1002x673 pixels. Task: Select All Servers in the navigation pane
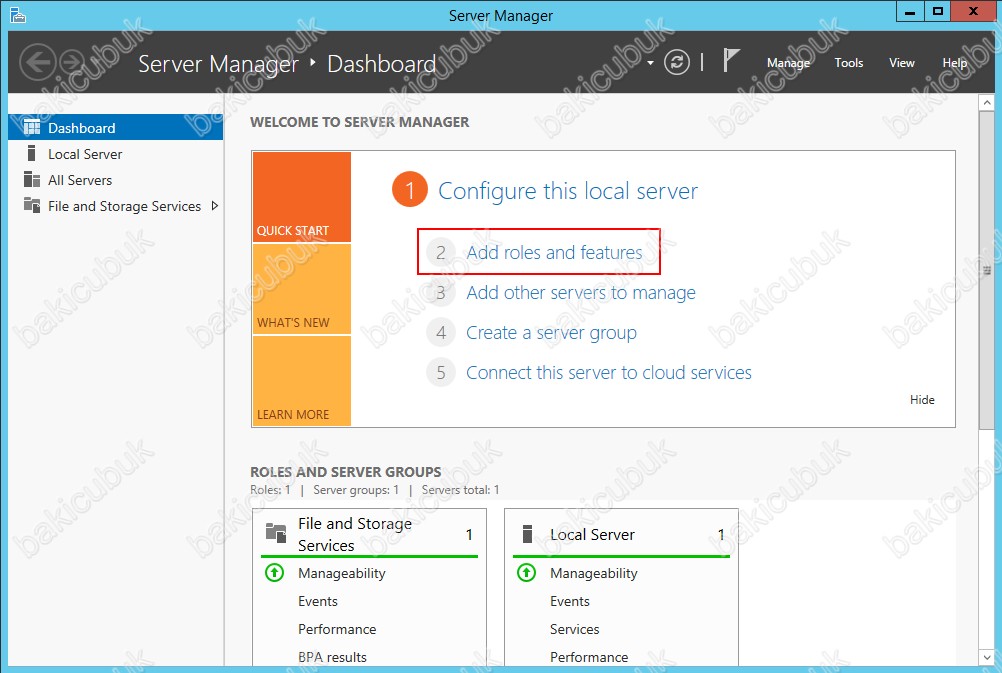116,180
